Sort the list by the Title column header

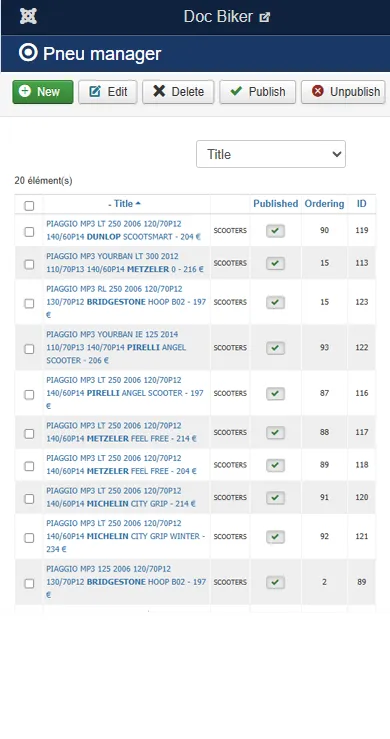[x=124, y=204]
